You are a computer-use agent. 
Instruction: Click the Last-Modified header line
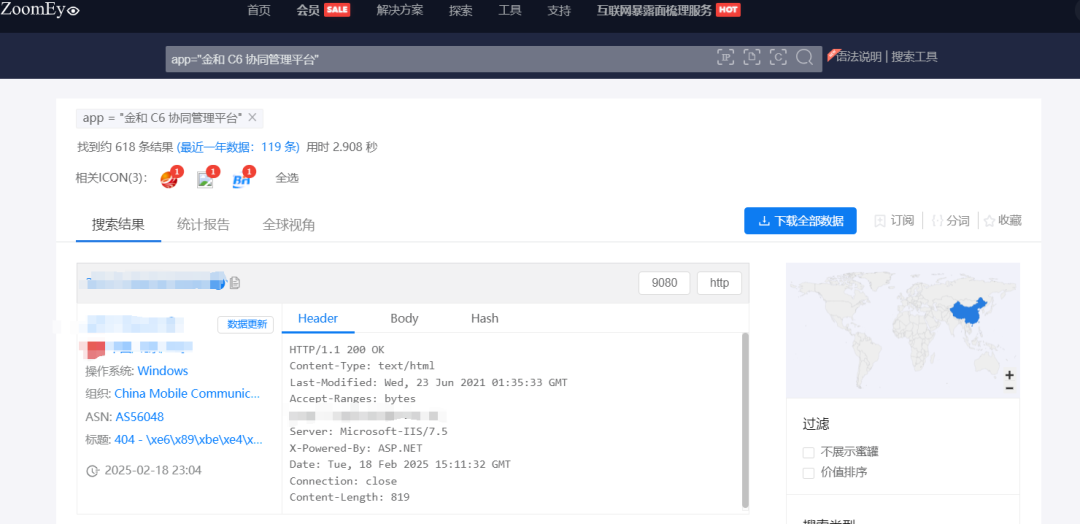tap(428, 382)
